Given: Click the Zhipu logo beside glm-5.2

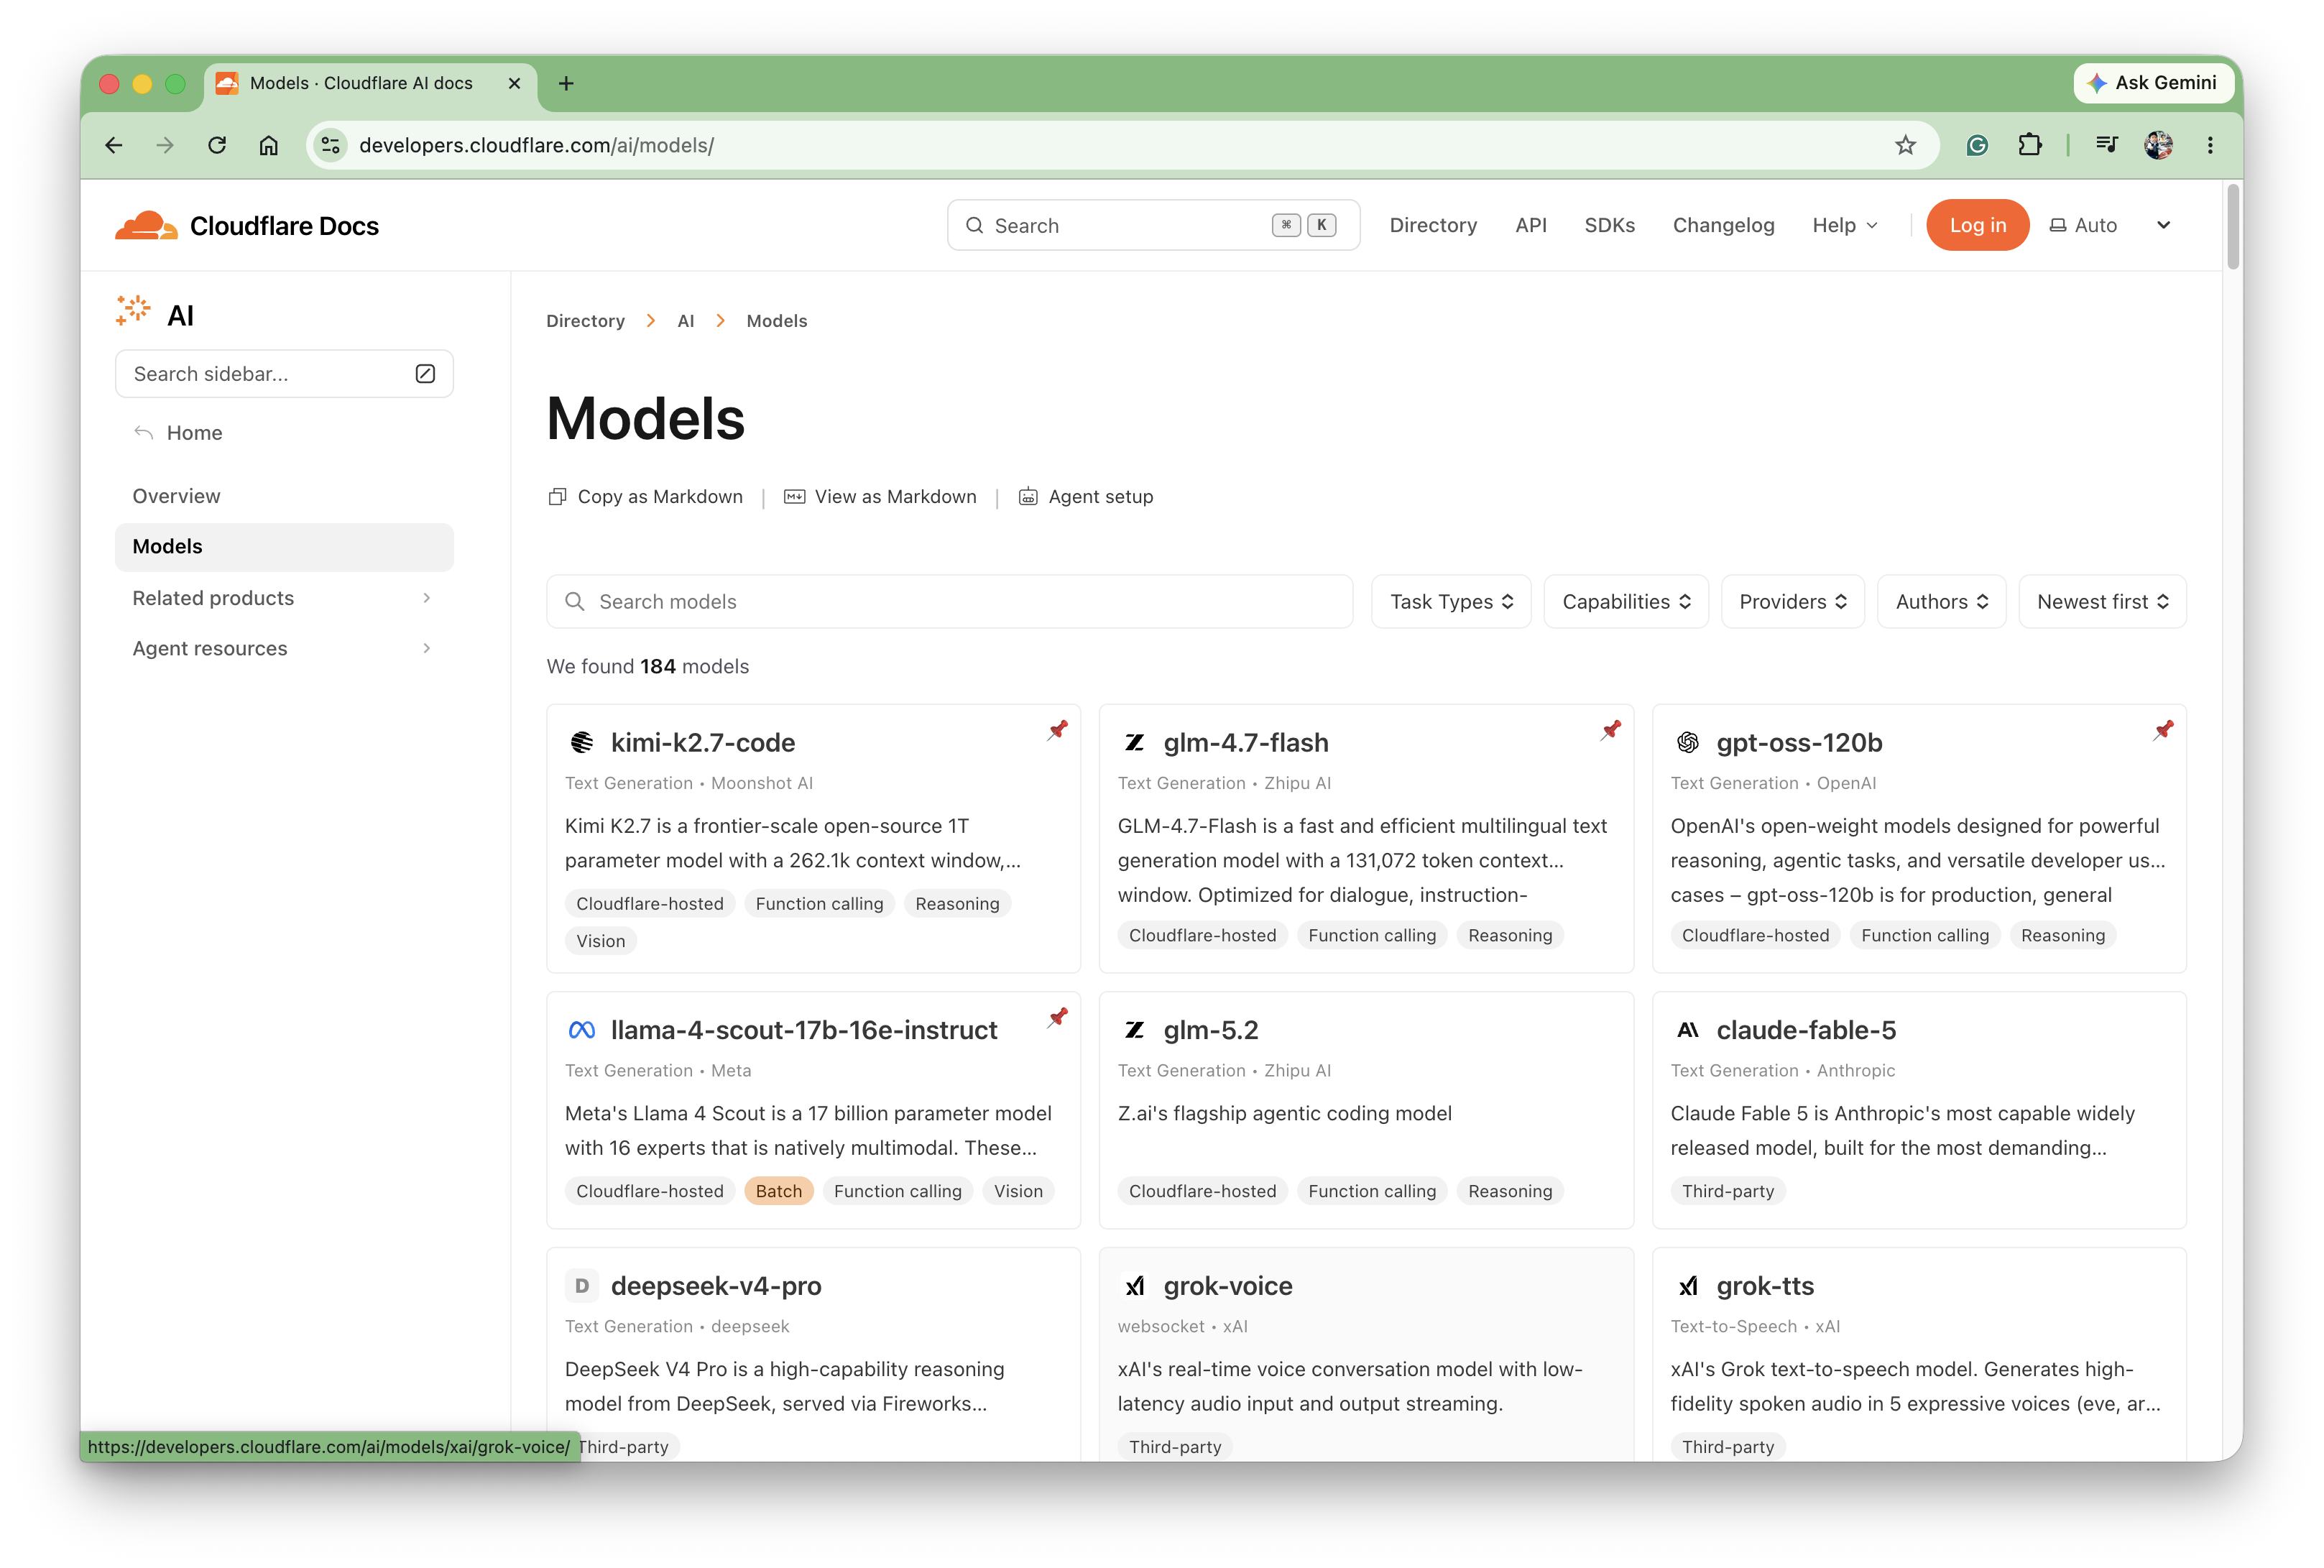Looking at the screenshot, I should tap(1135, 1030).
